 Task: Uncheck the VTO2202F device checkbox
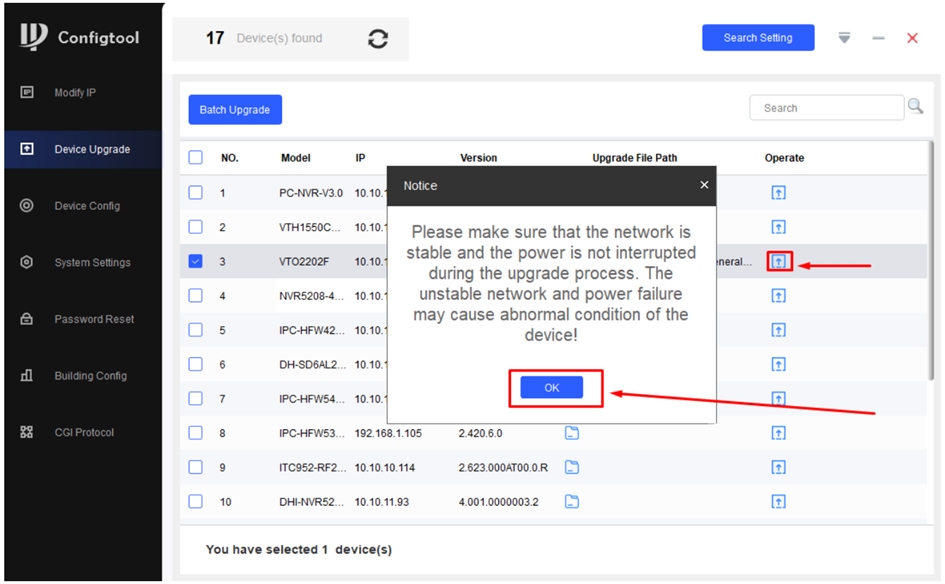(x=196, y=262)
